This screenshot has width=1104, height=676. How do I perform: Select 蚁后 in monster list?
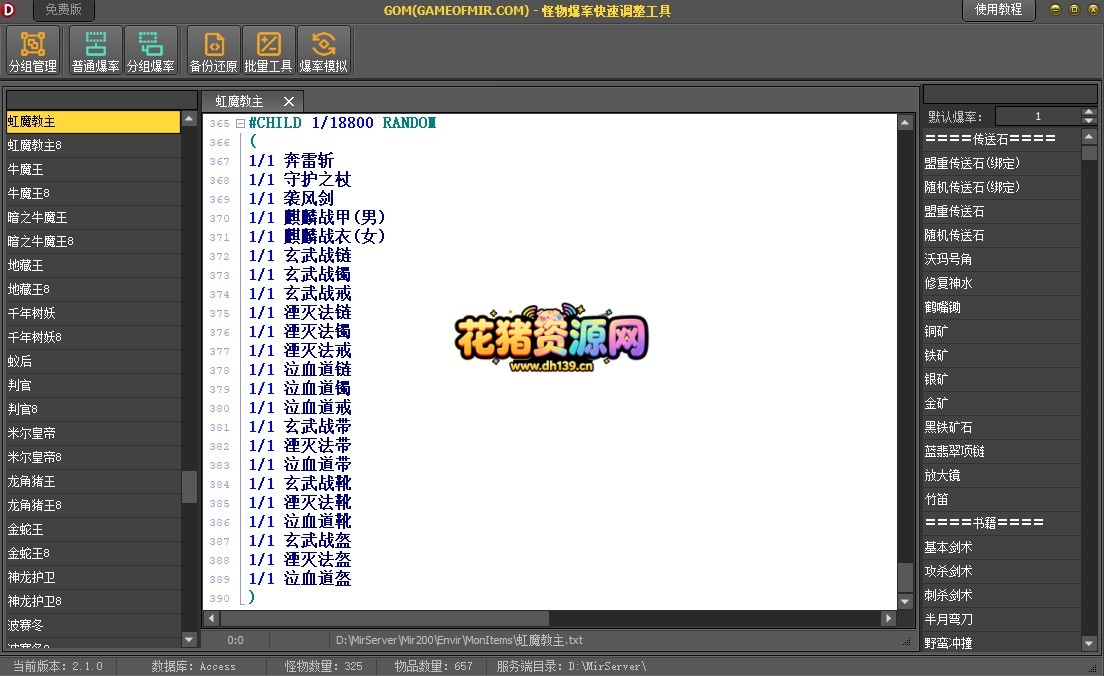coord(93,361)
